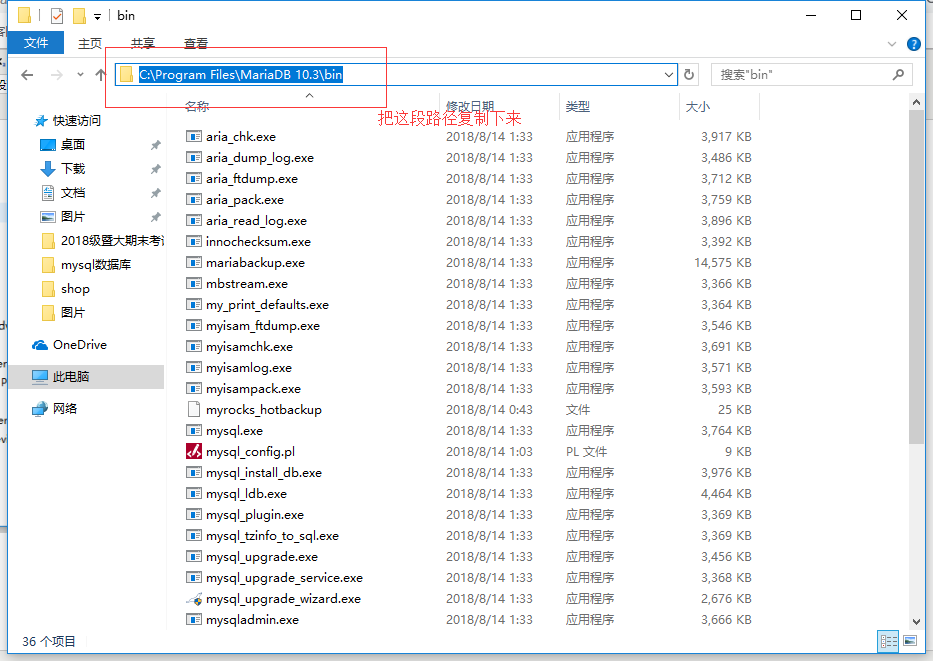Open the 文件 menu

36,43
